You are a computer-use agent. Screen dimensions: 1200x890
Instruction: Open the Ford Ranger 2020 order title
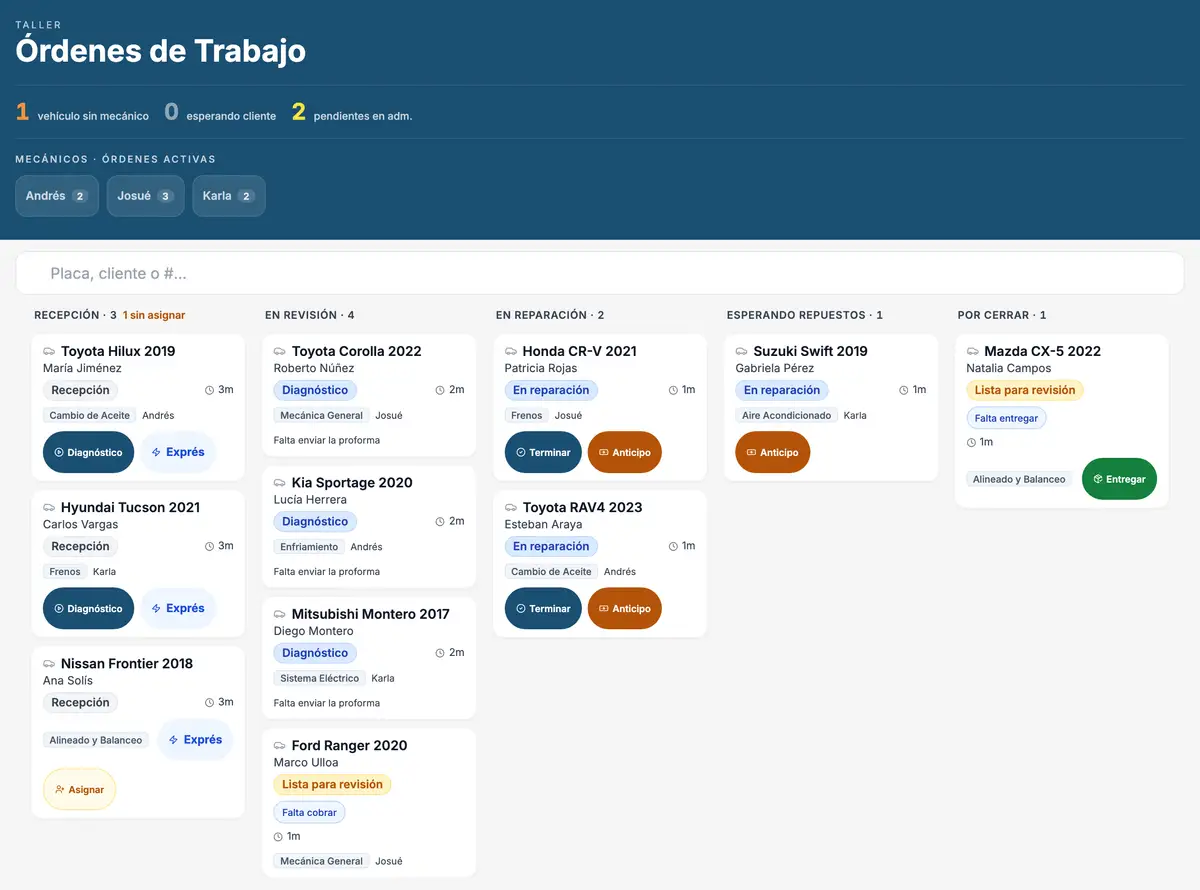350,745
